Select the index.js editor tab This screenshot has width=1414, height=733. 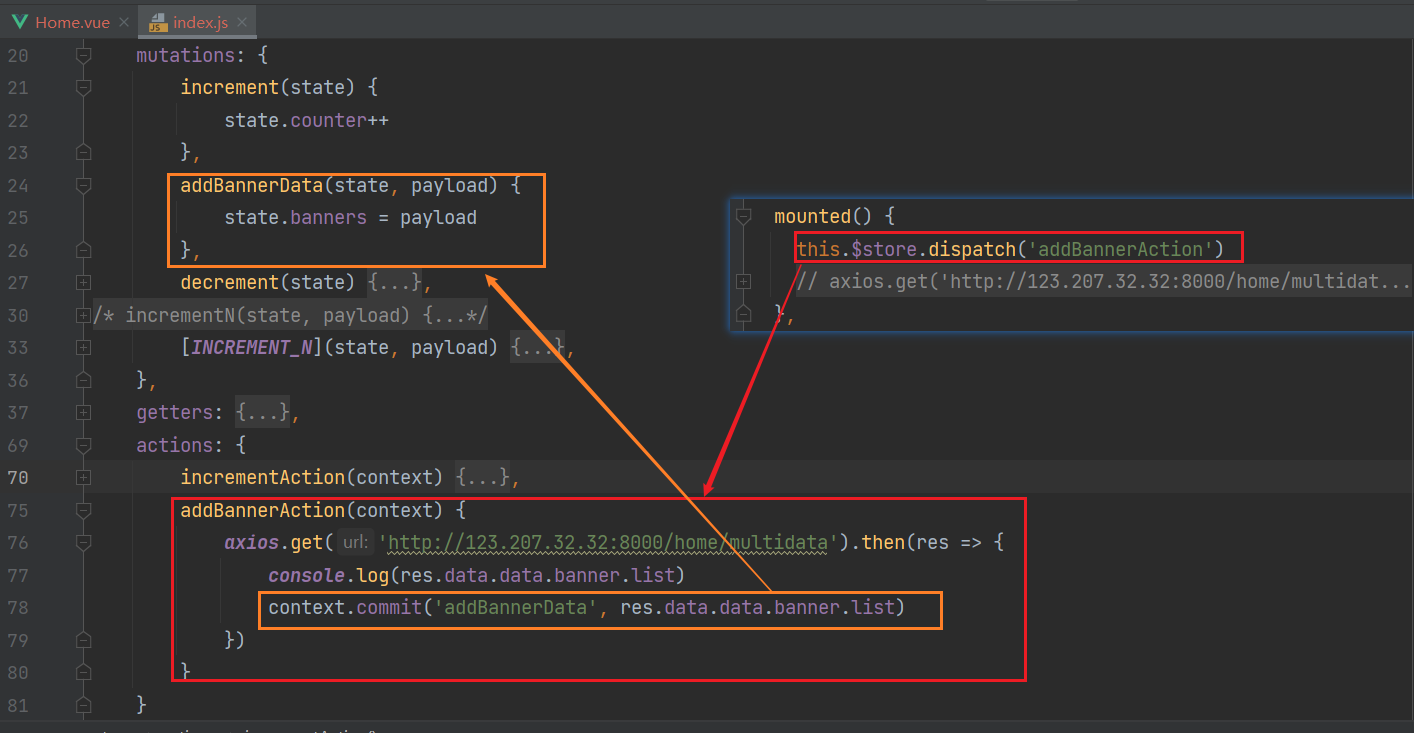[197, 21]
